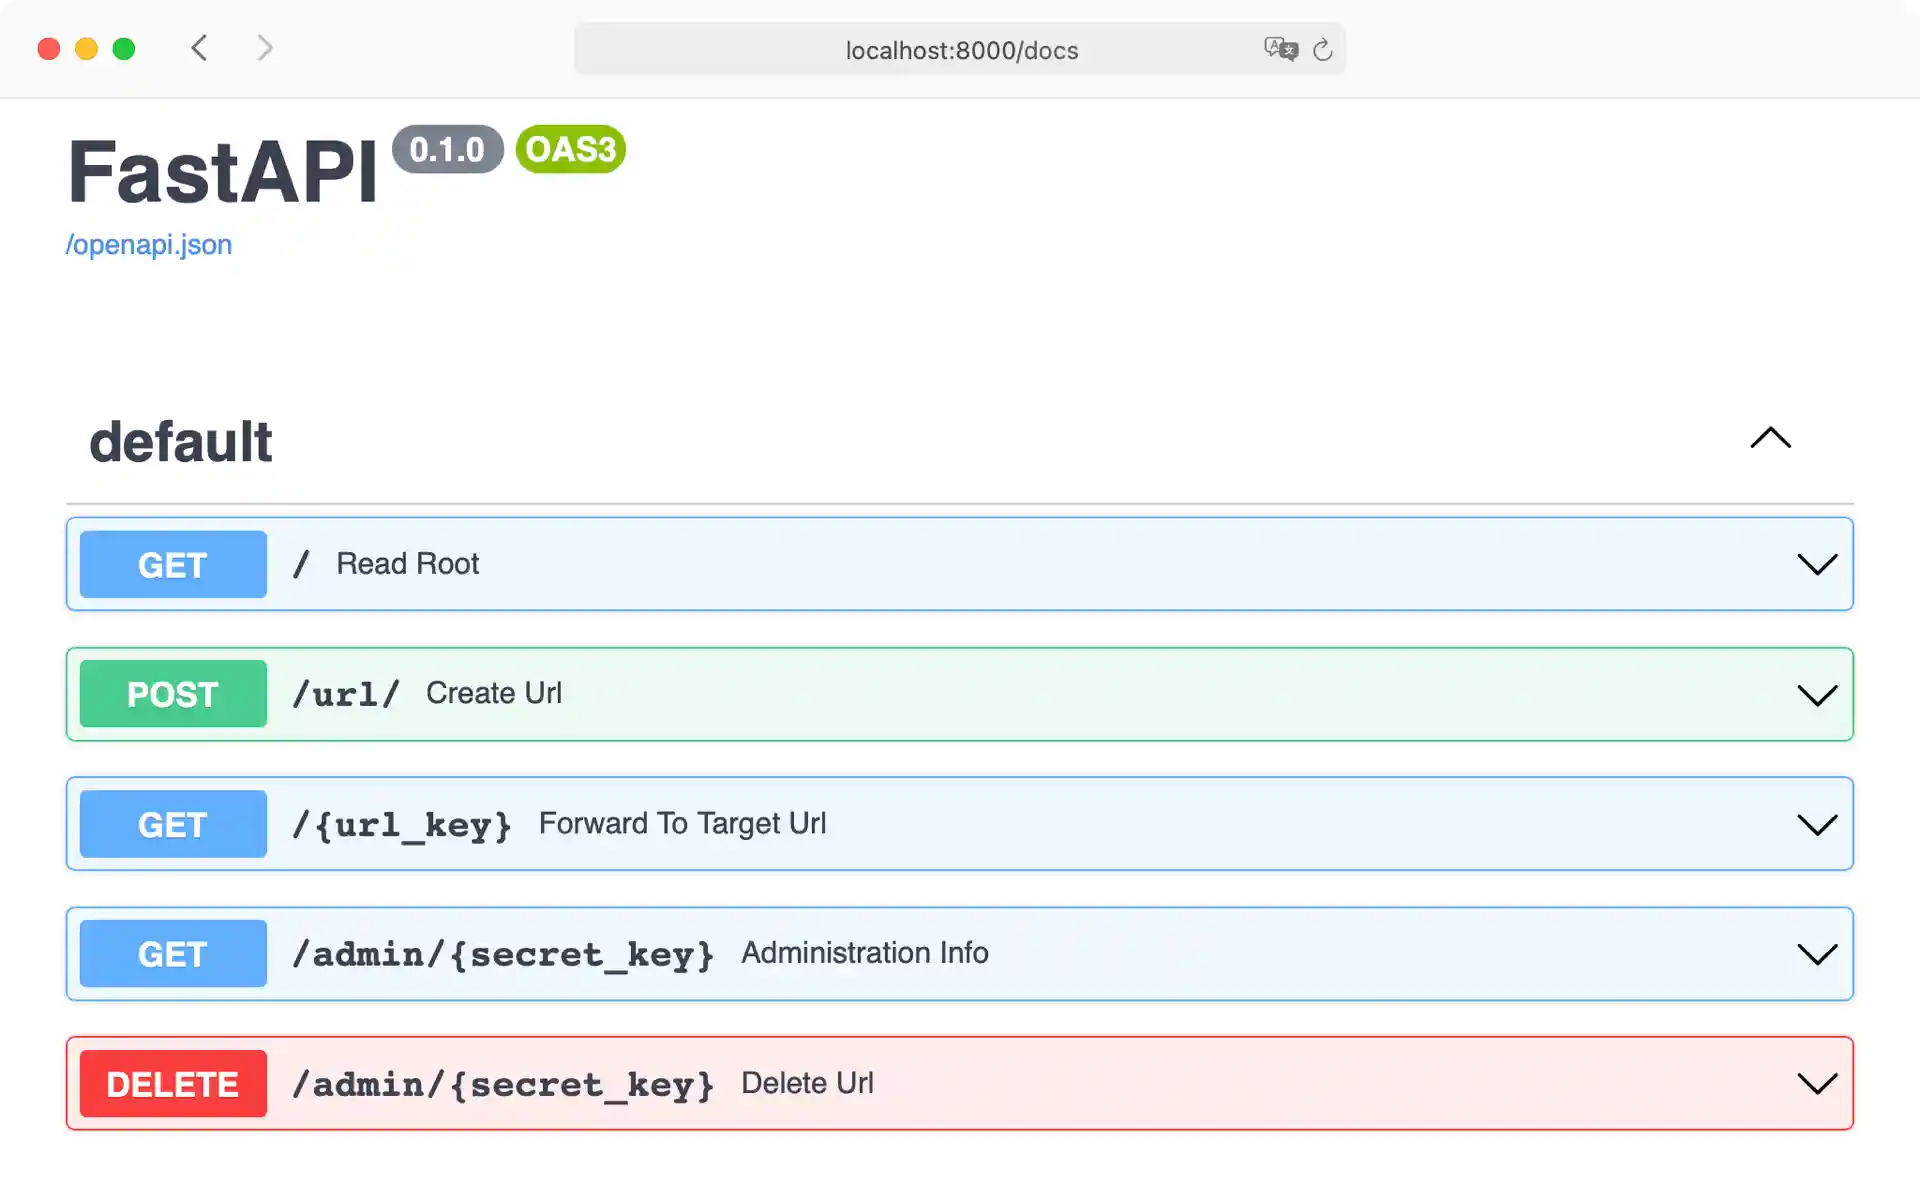This screenshot has width=1920, height=1200.
Task: Expand the Read Root GET endpoint
Action: pyautogui.click(x=1817, y=563)
